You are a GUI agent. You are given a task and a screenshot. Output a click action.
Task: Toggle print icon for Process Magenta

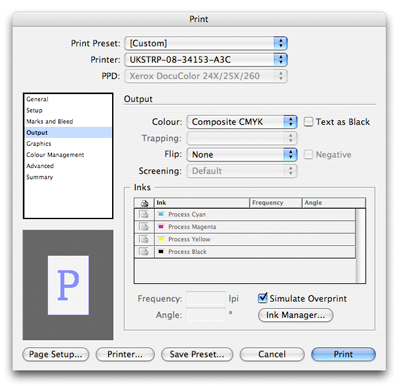tap(144, 227)
